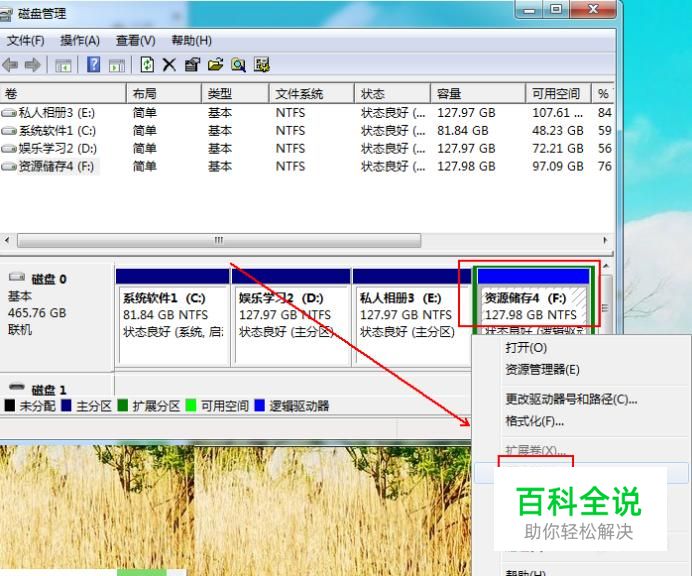Screen dimensions: 692x576
Task: Click the horizontal scrollbar left arrow
Action: point(7,241)
